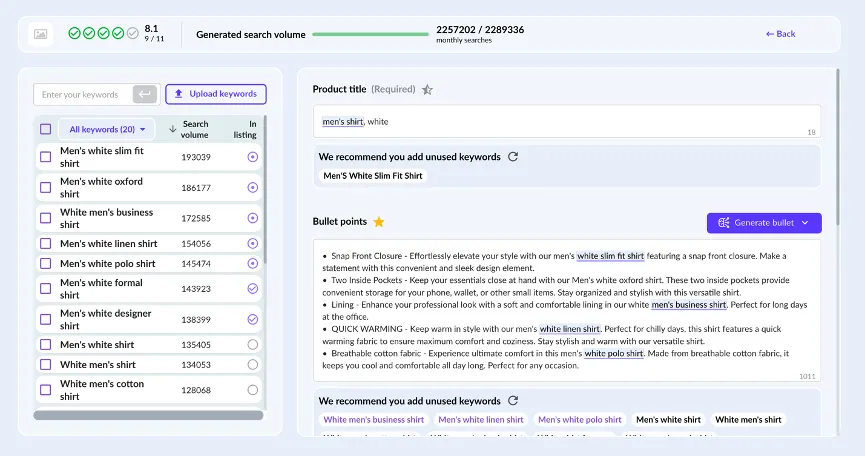Click the Upload keywords button
Screen dimensions: 866x456
tap(216, 94)
